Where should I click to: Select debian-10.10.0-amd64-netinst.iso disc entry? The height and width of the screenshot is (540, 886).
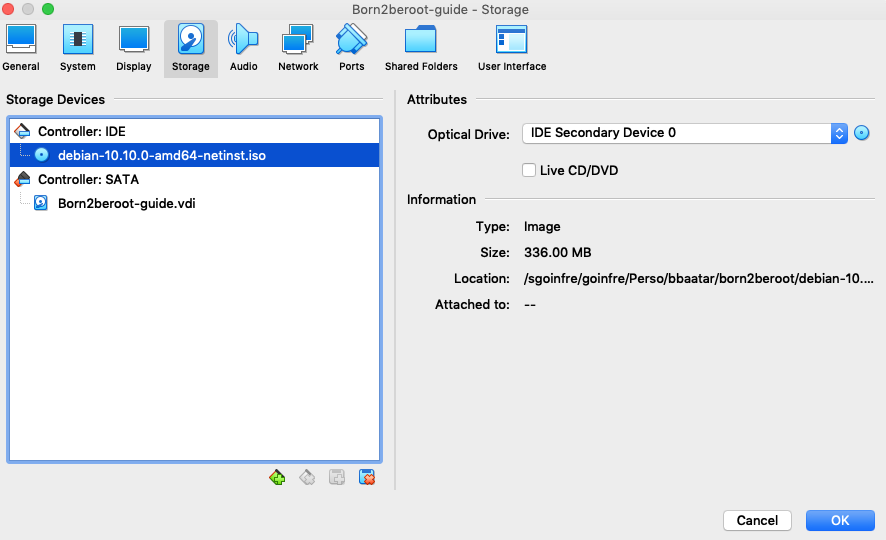pos(194,155)
